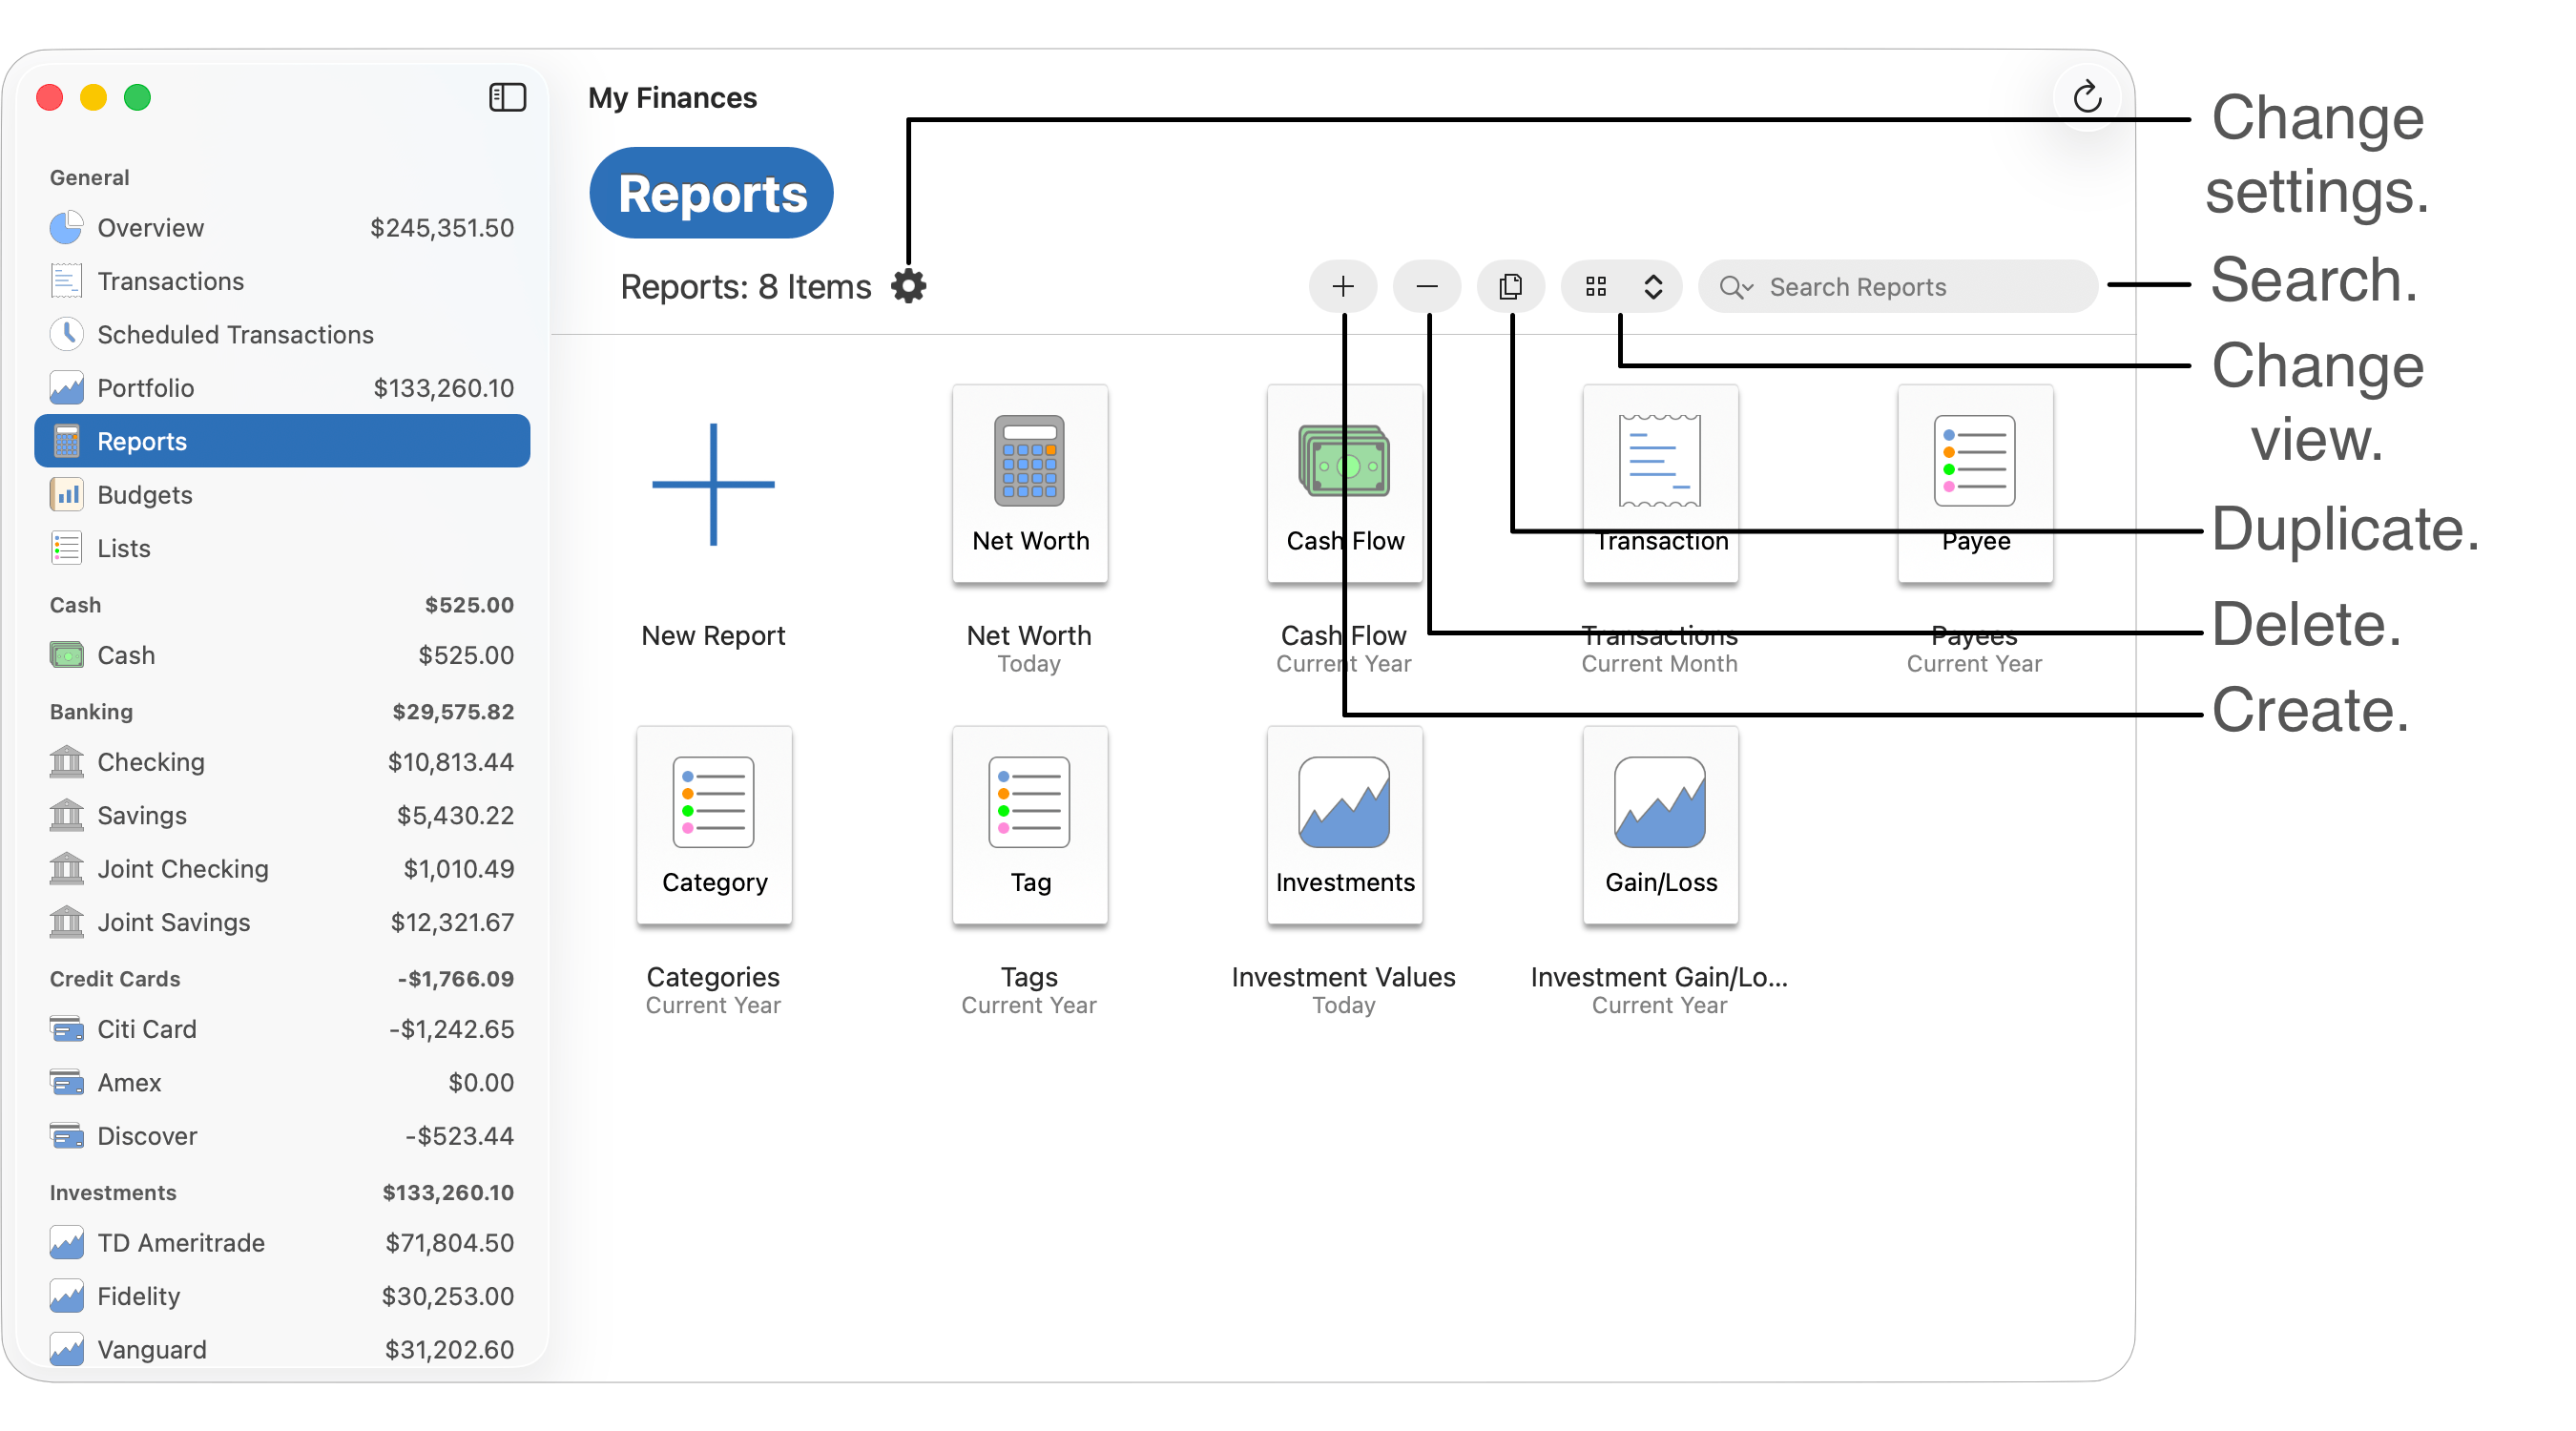Select Scheduled Transactions in the sidebar
2576x1431 pixels.
(235, 335)
